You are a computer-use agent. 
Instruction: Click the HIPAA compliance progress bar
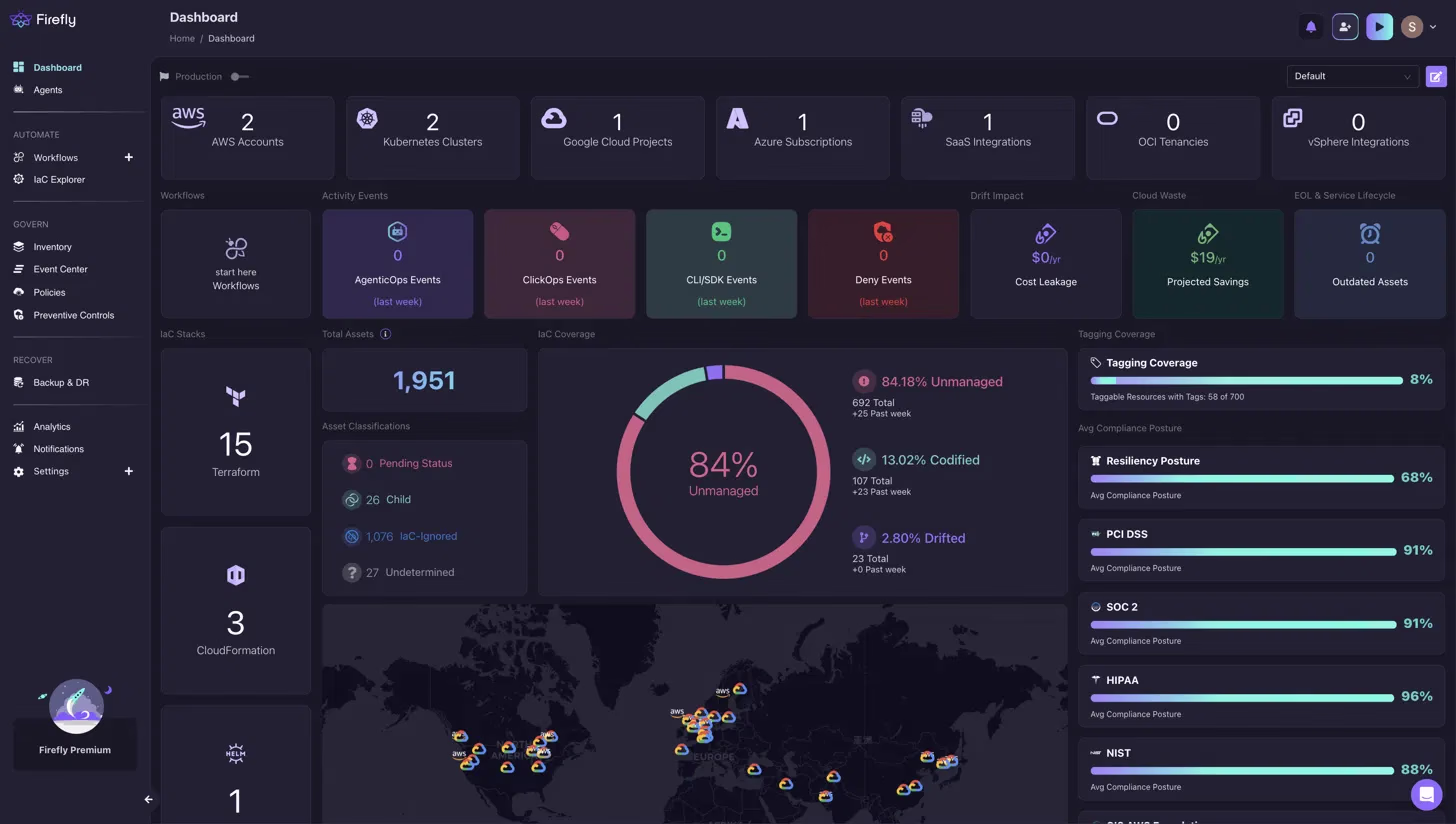(x=1242, y=698)
